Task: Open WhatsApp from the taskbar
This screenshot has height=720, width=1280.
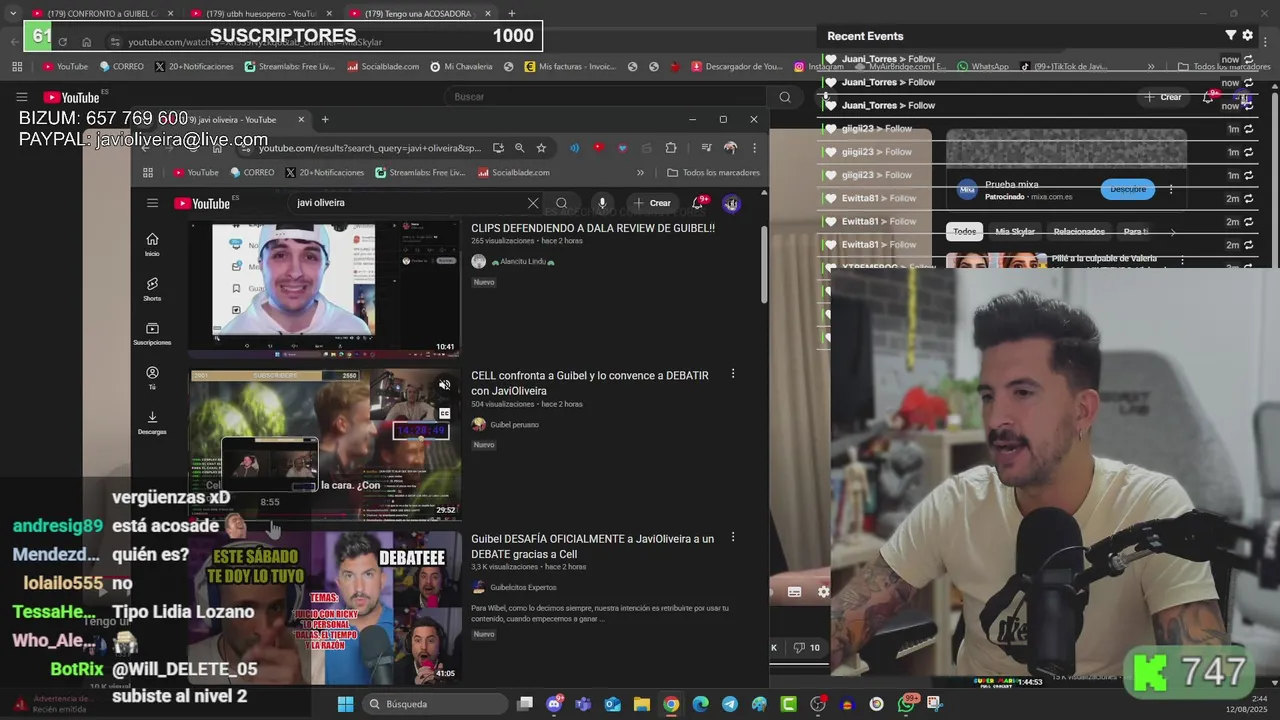Action: click(906, 704)
